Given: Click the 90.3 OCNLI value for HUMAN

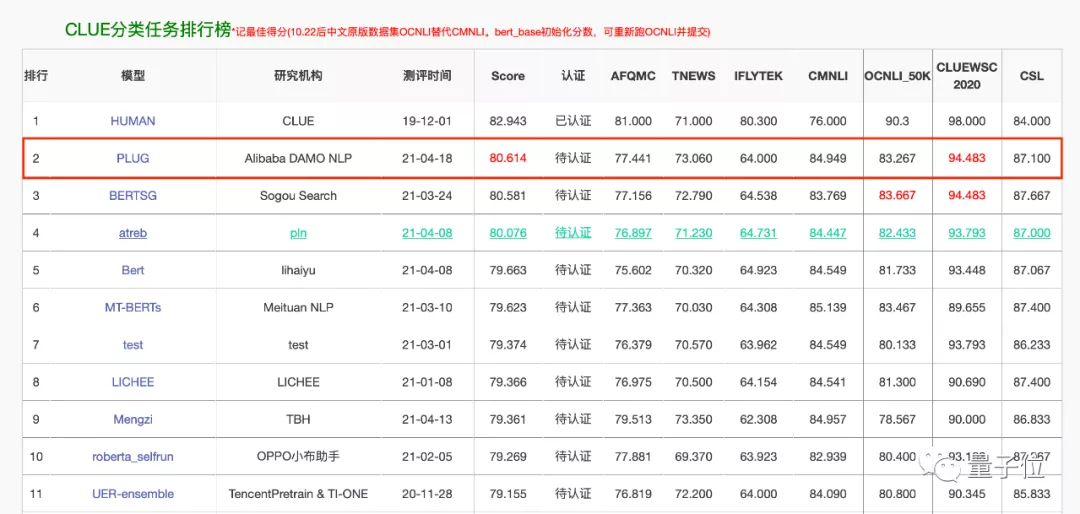Looking at the screenshot, I should coord(897,121).
